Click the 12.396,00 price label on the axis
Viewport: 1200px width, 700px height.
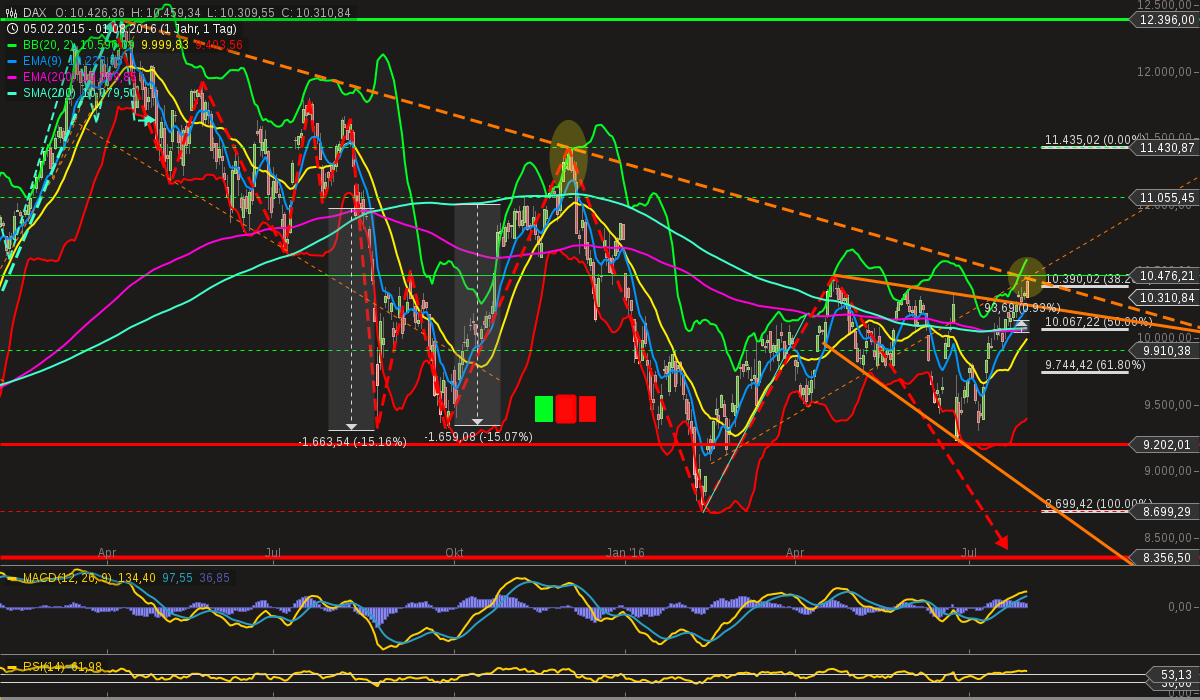click(x=1165, y=20)
